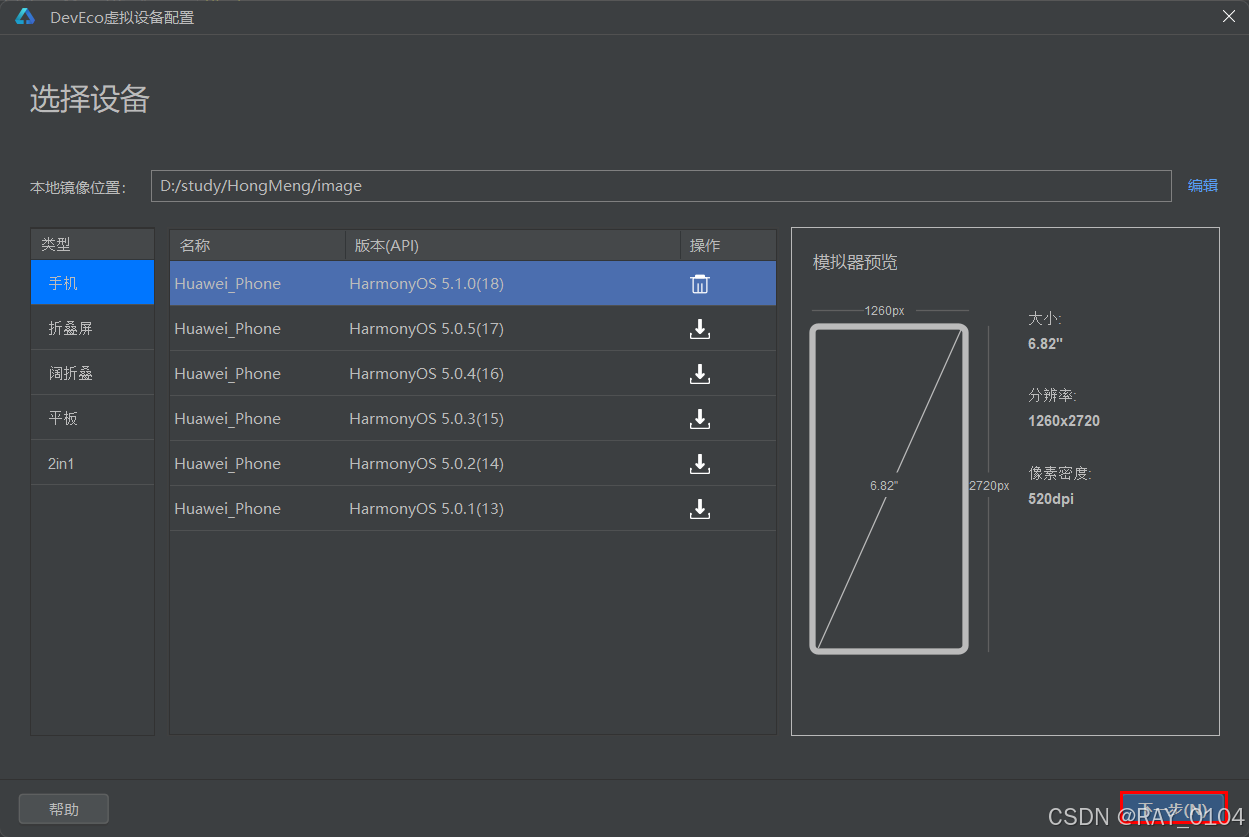Download the HarmonyOS 5.0.2(14) image
This screenshot has width=1249, height=837.
(700, 464)
